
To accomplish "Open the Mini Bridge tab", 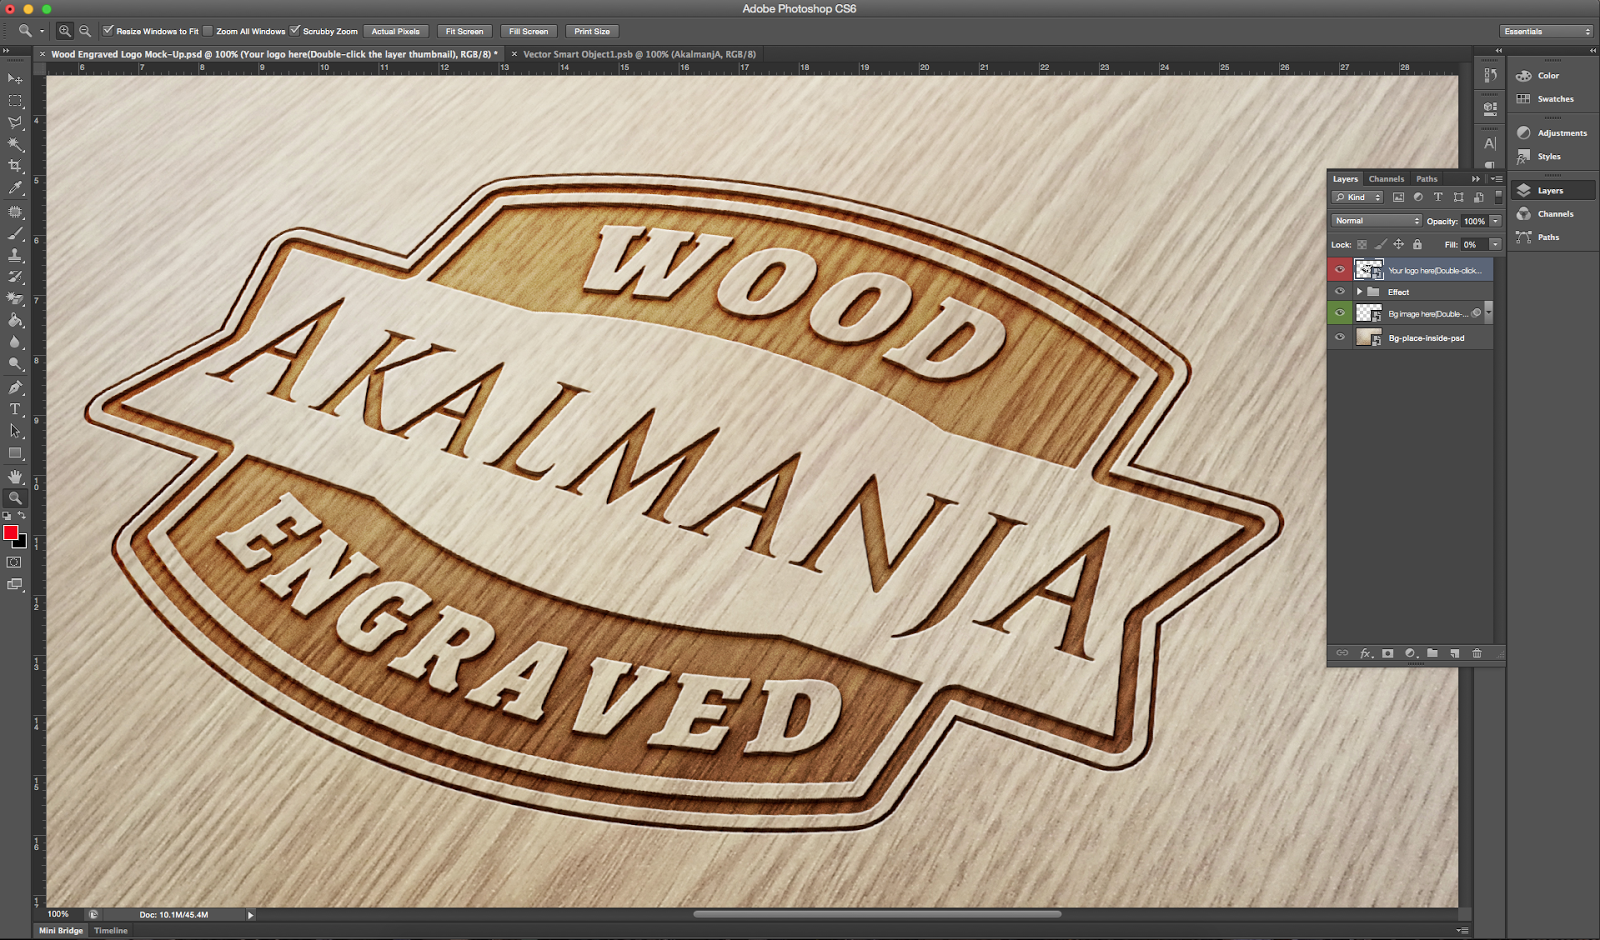I will tap(61, 931).
